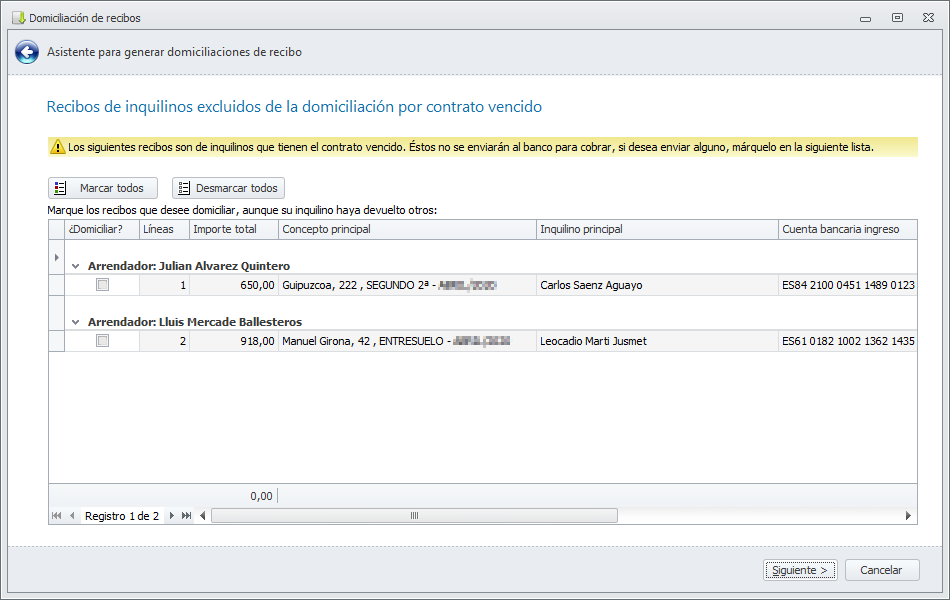Click the Siguiente > button
The image size is (950, 600).
point(800,570)
